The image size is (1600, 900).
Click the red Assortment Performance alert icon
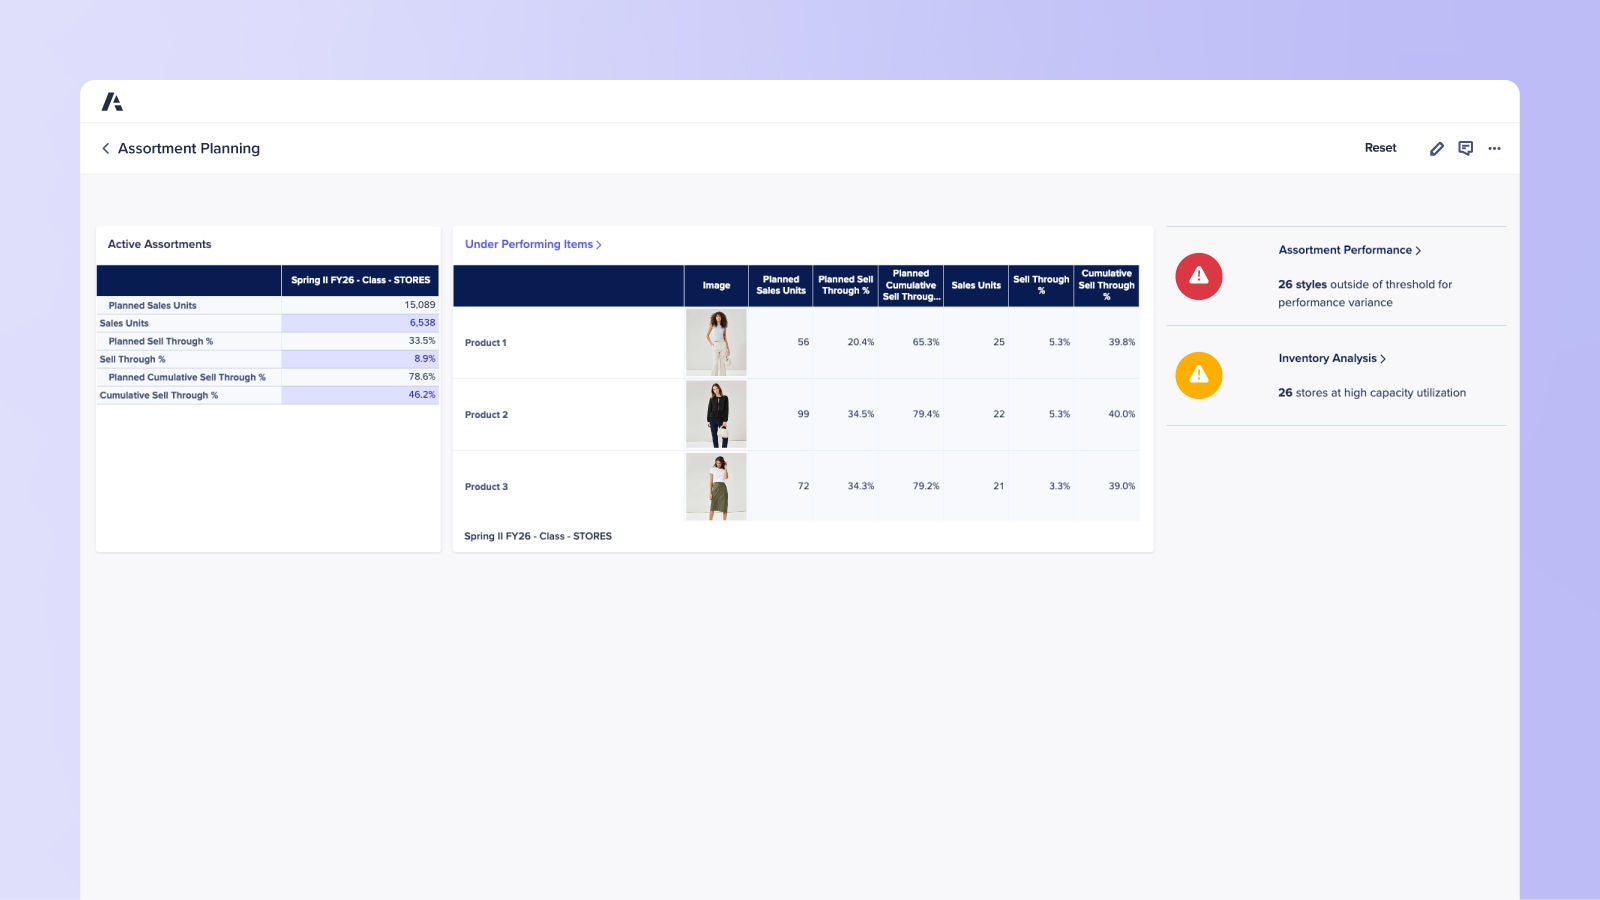point(1199,277)
